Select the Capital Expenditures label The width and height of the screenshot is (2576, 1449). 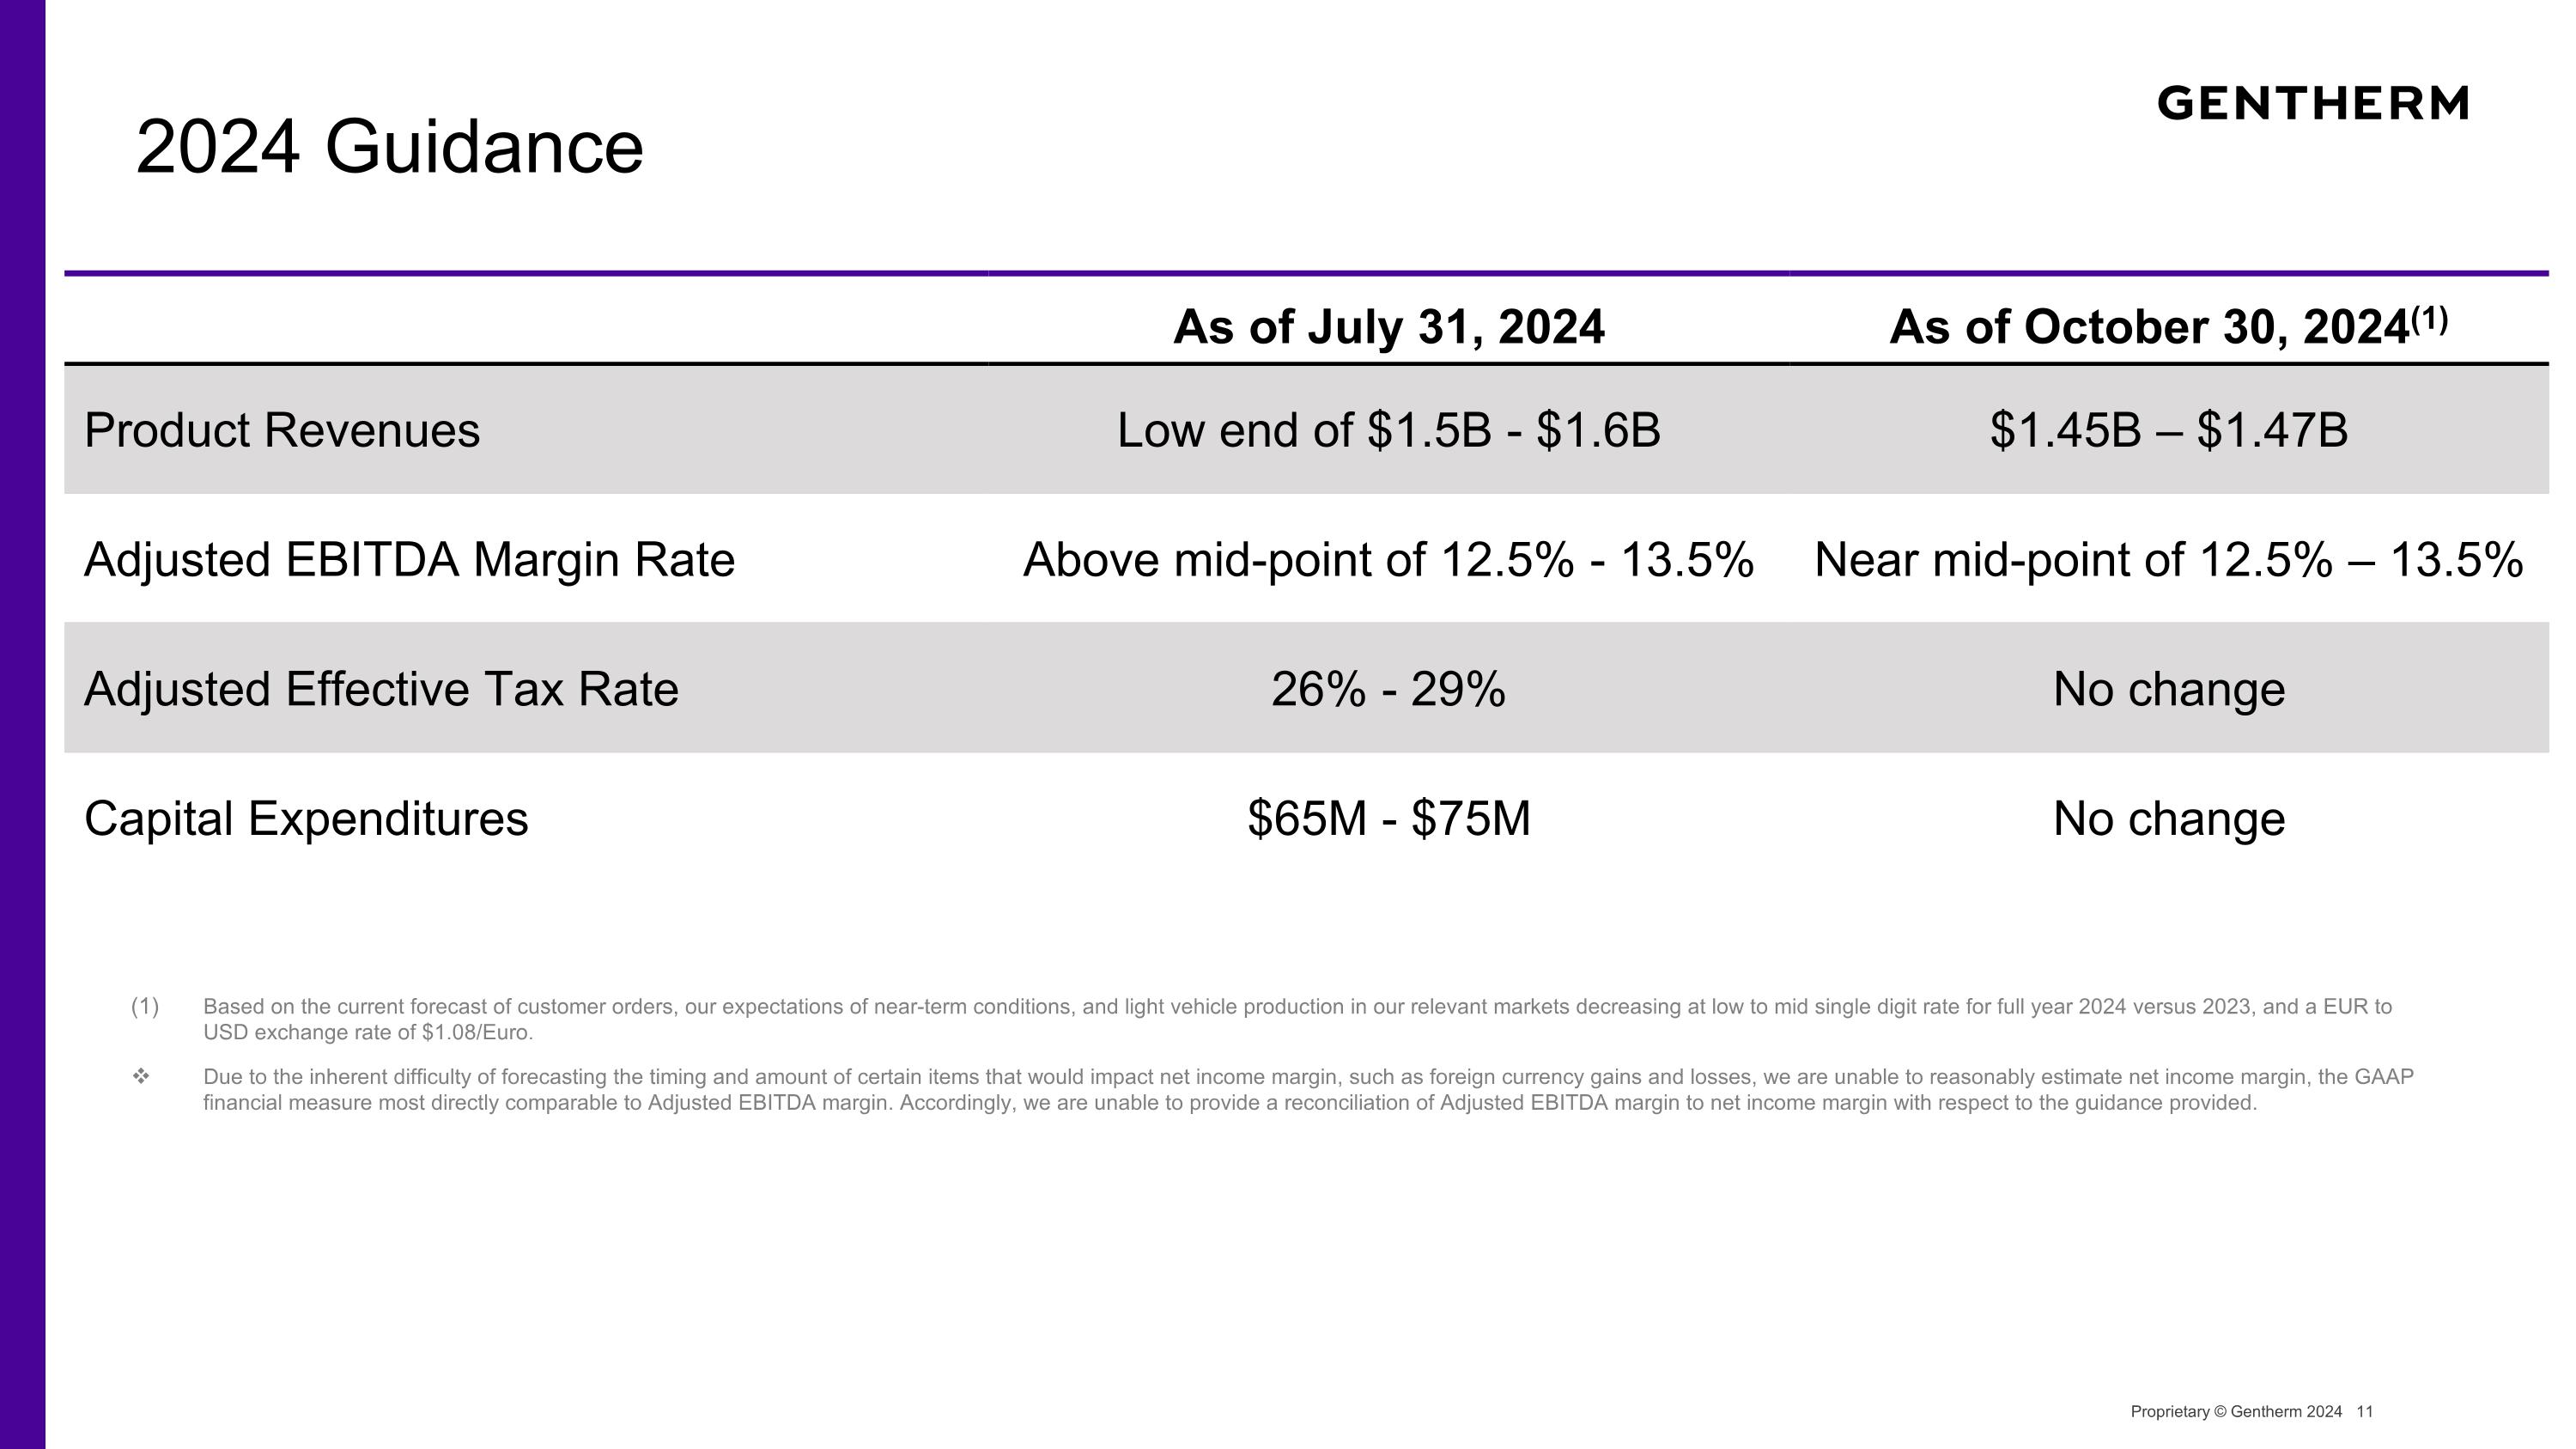click(306, 819)
